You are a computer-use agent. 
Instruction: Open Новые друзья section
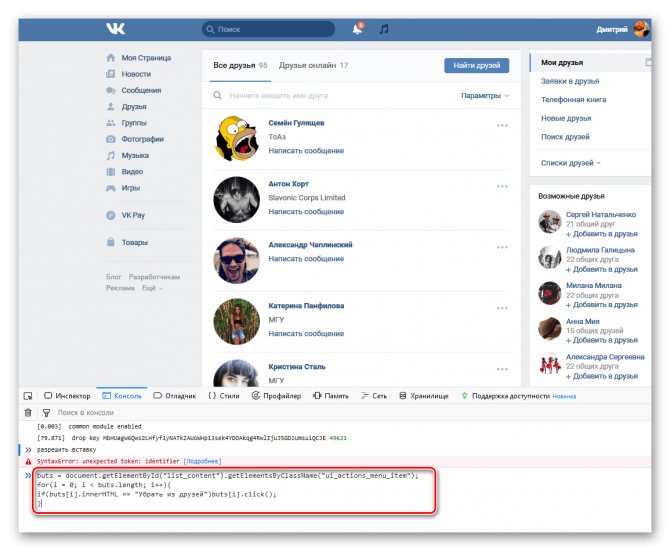coord(566,118)
